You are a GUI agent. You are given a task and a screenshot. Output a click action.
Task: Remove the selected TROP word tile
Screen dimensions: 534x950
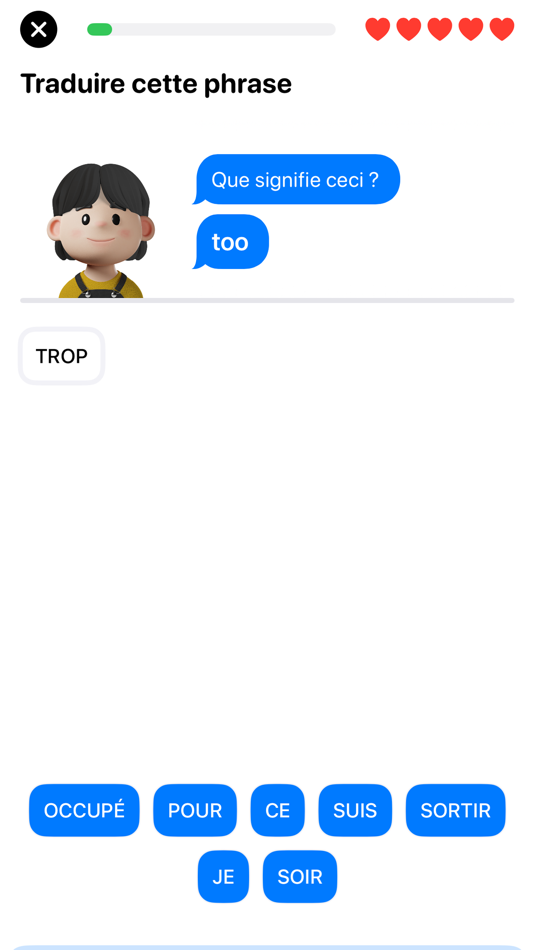point(61,356)
